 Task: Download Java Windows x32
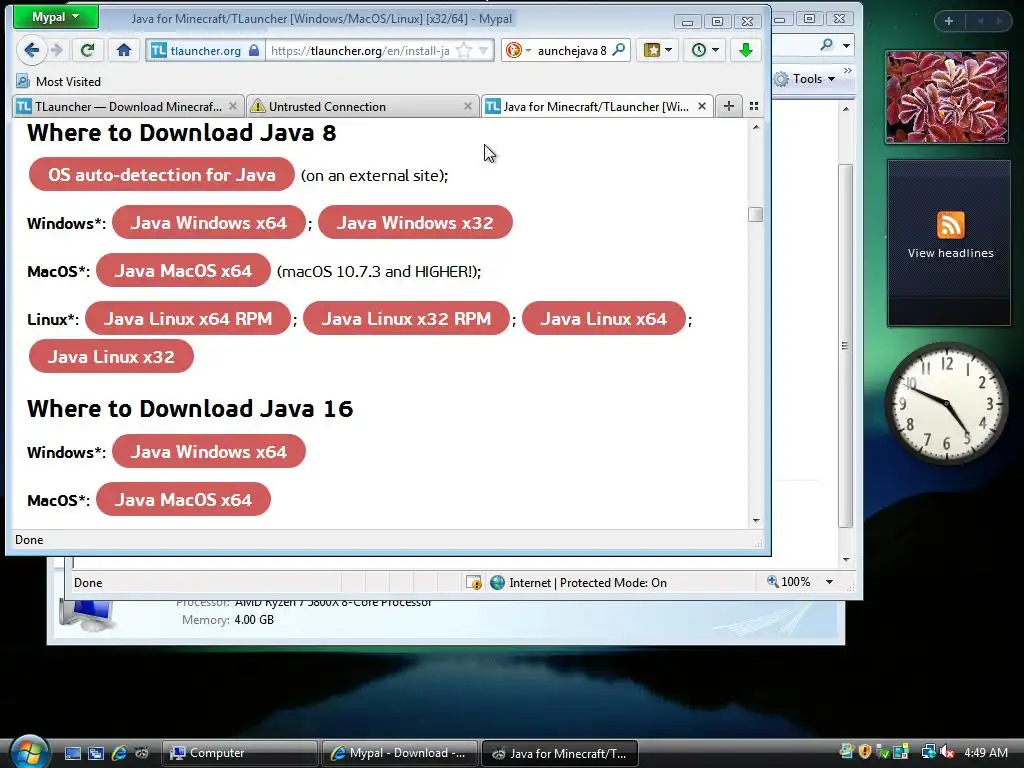click(x=415, y=223)
